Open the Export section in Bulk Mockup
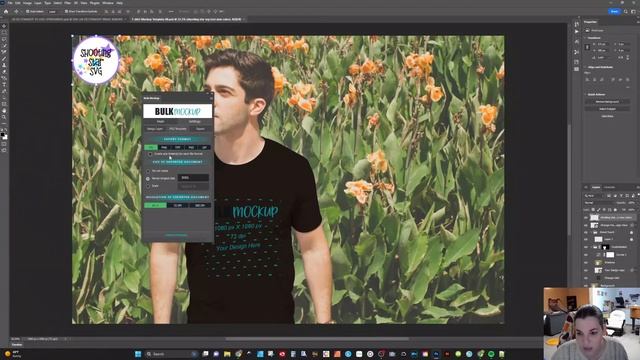Viewport: 640px width, 360px height. pos(200,129)
